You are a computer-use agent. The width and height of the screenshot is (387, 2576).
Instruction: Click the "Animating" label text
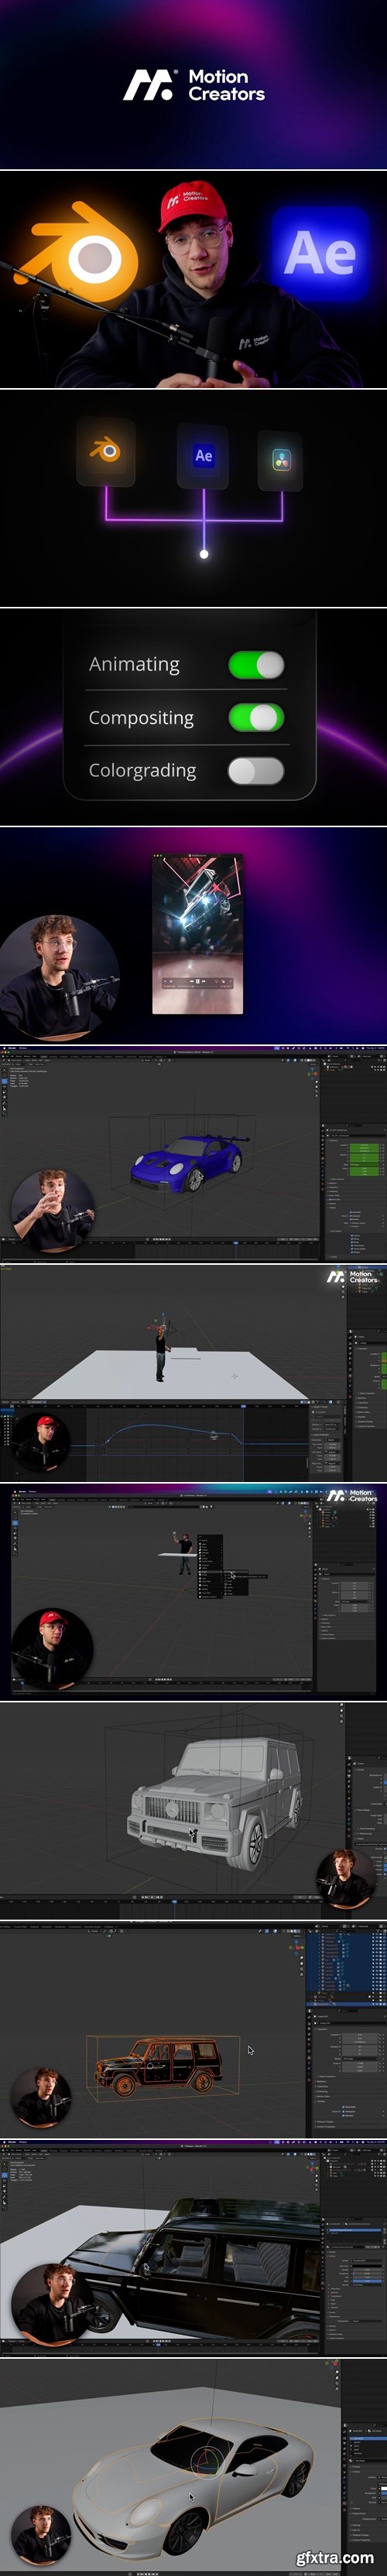(134, 664)
